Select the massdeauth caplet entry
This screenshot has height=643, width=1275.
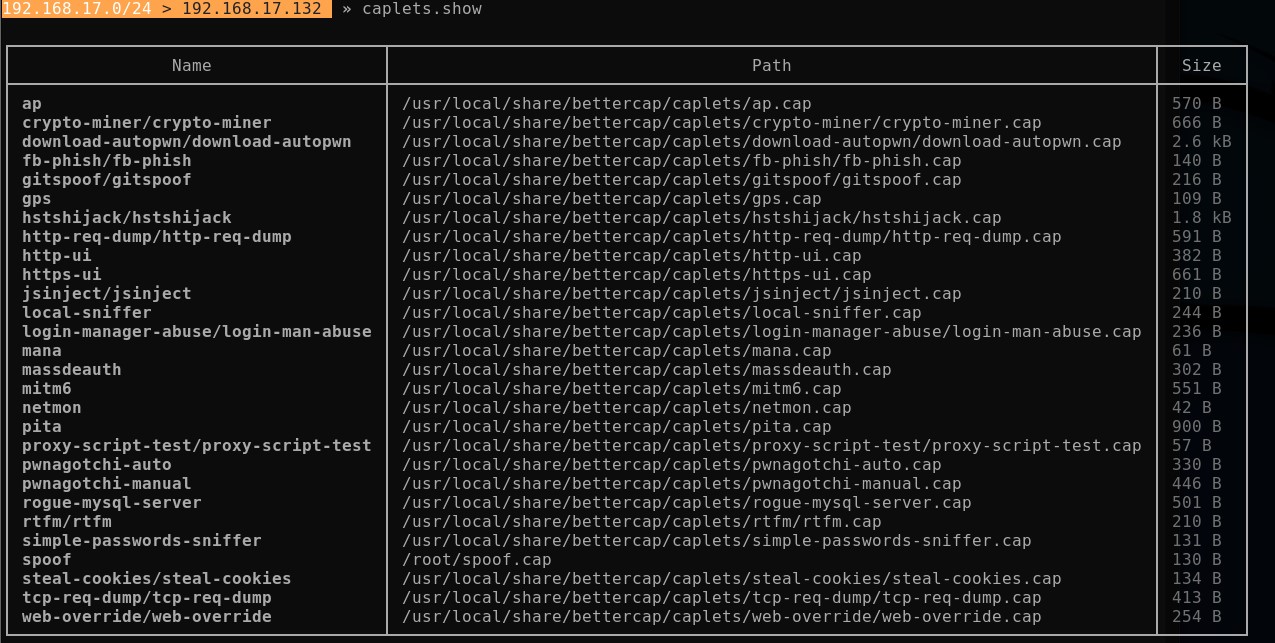point(71,370)
